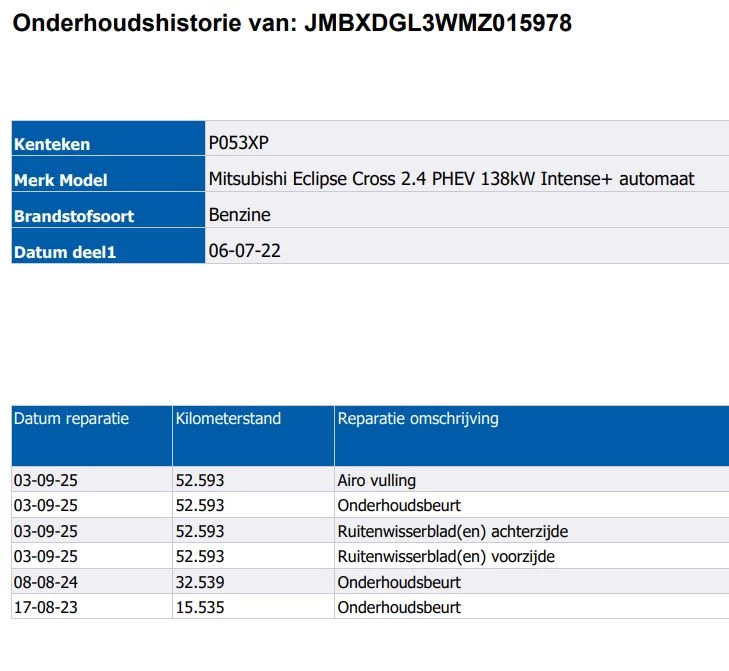The width and height of the screenshot is (729, 671).
Task: Click Onderhoudsbeurt in the 08-08-24 row
Action: 399,582
